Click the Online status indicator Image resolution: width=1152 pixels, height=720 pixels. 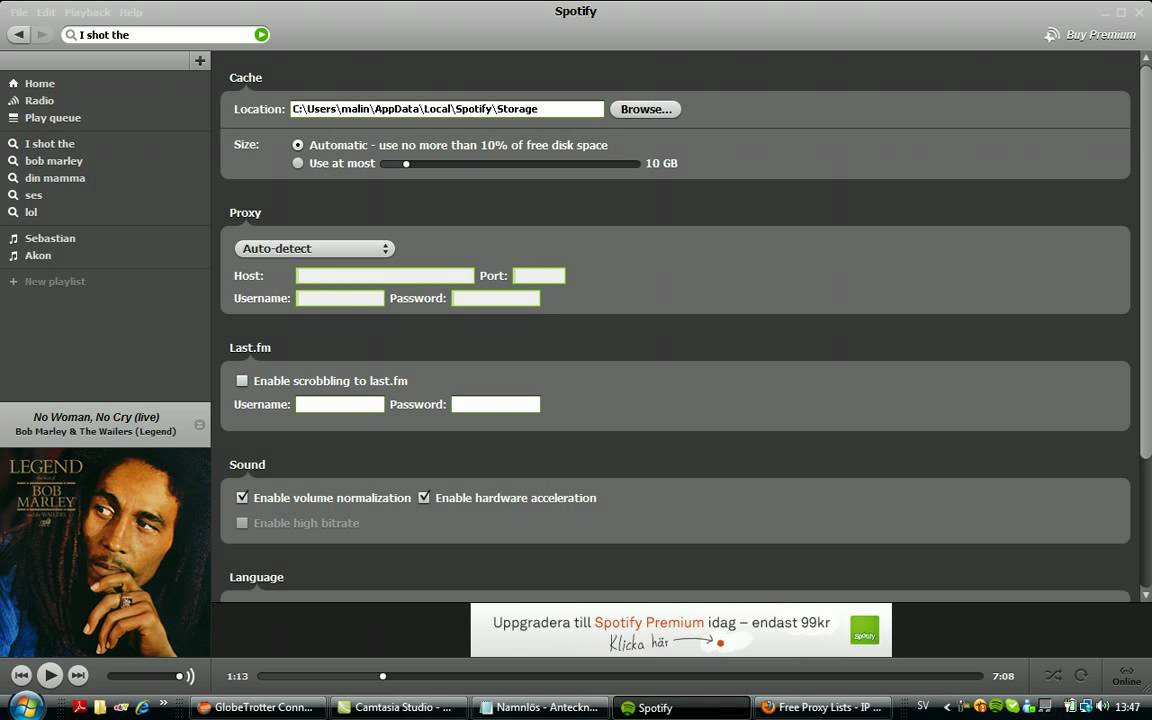pyautogui.click(x=1126, y=675)
